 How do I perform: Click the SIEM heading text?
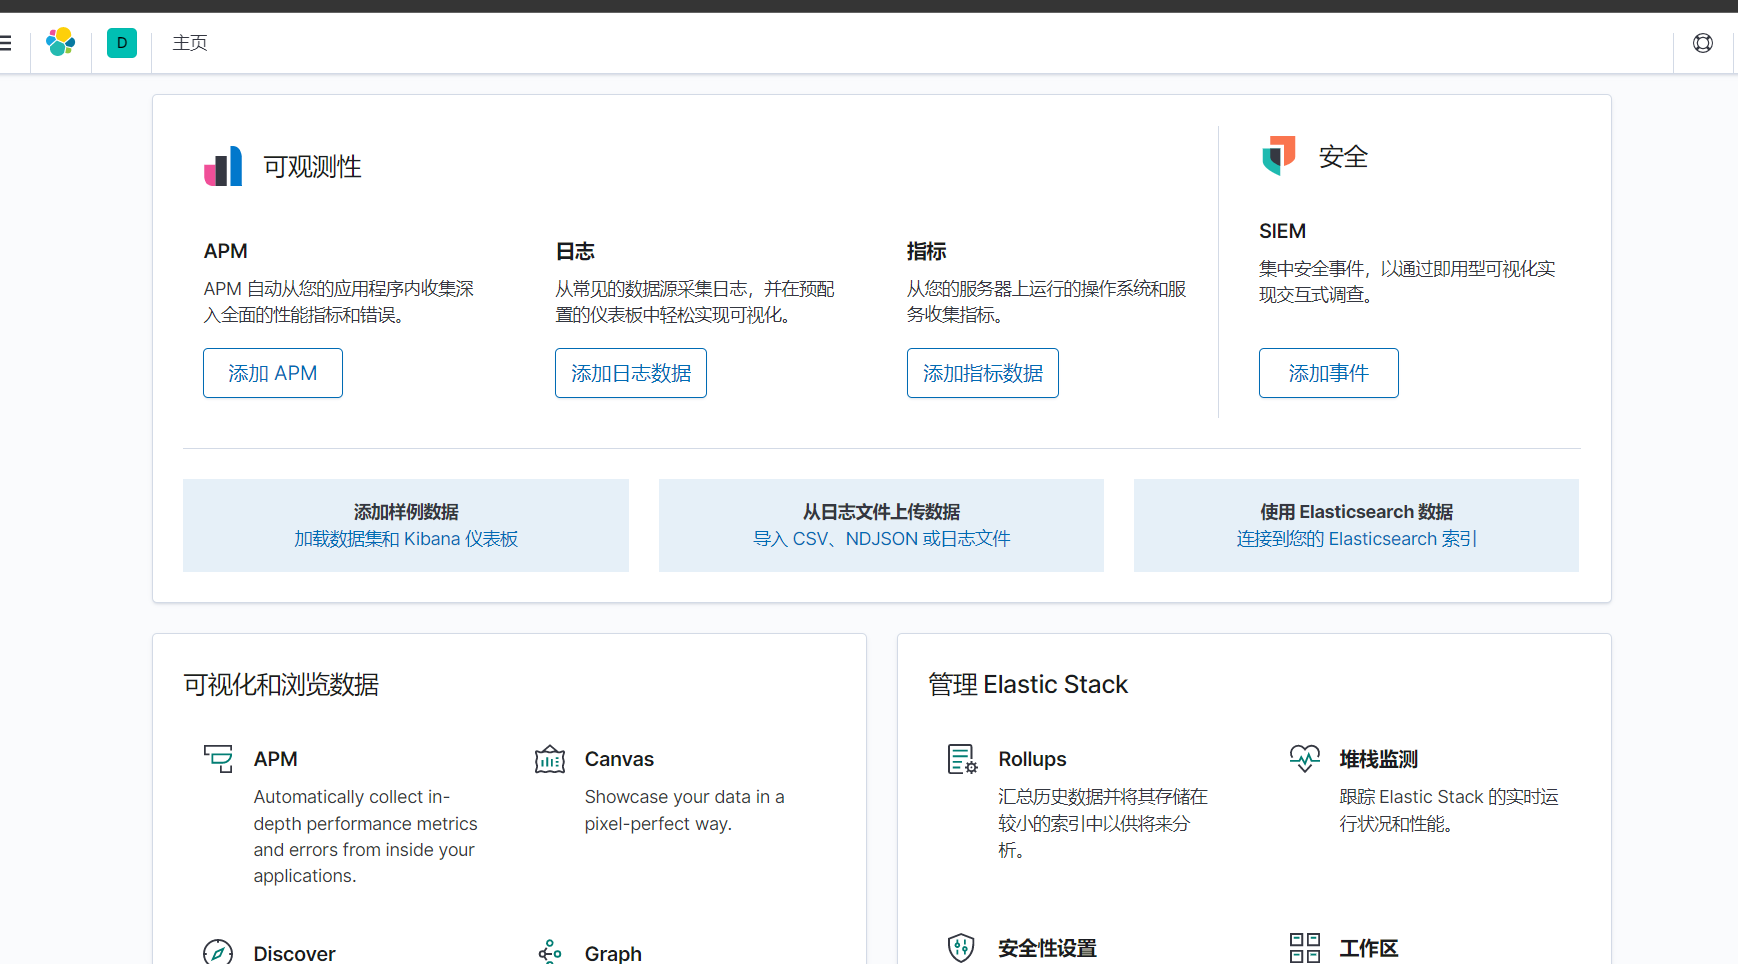[1282, 231]
